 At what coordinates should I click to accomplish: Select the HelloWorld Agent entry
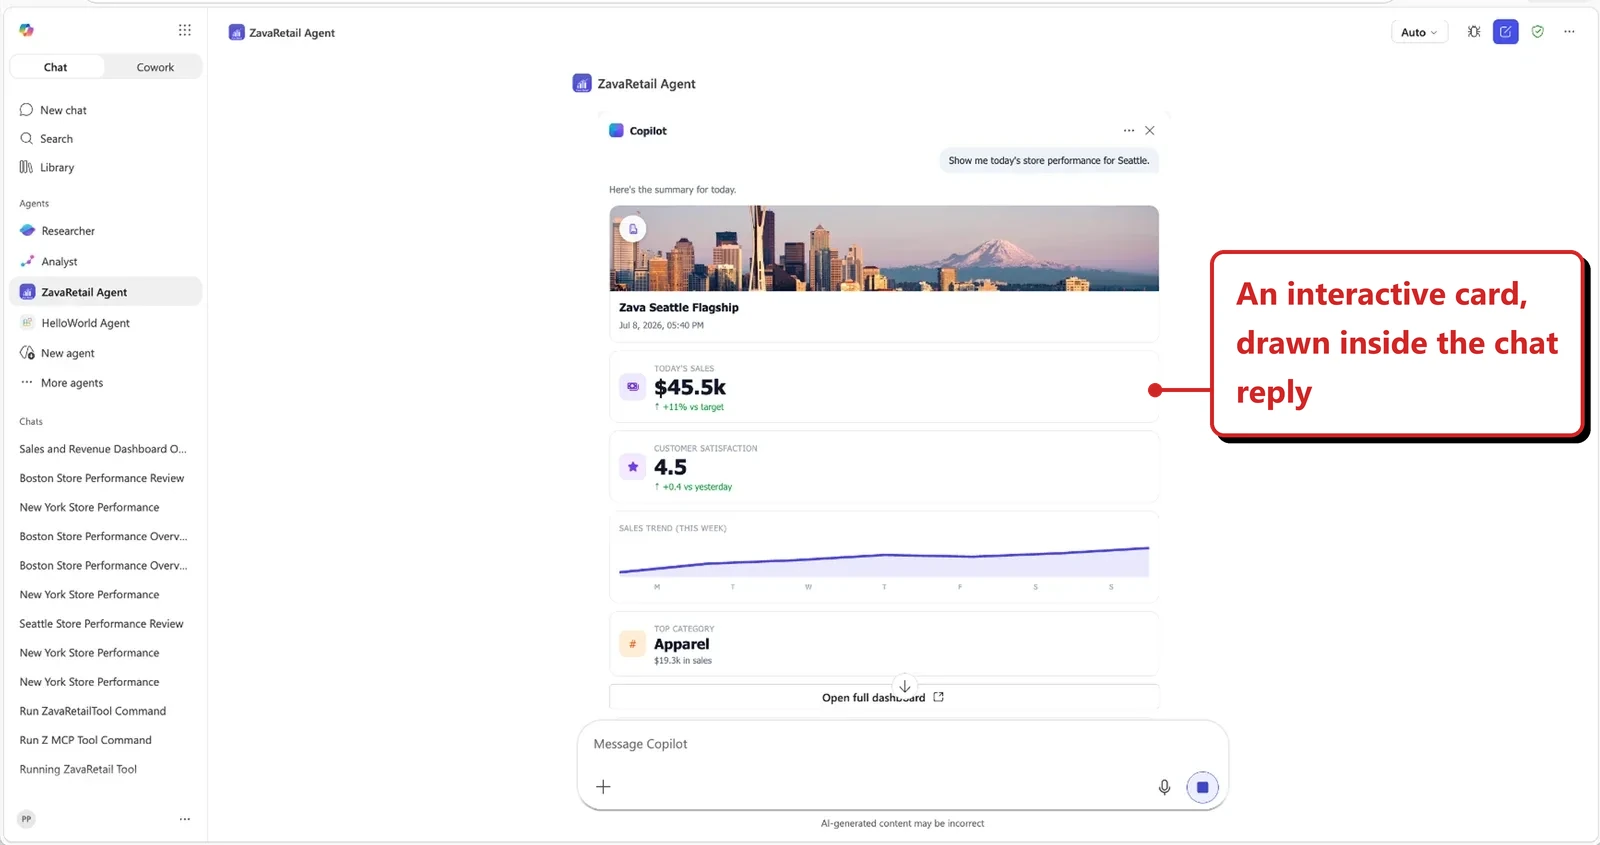click(106, 323)
